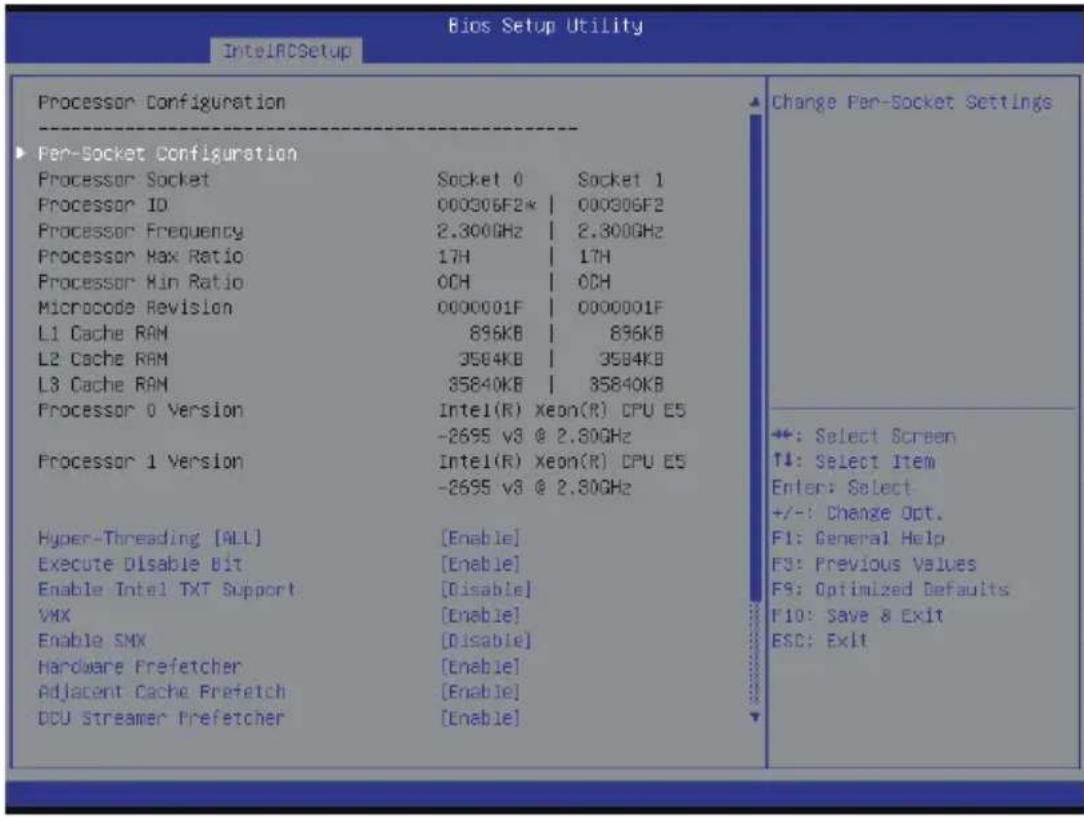Click the ESC: Exit hint
The height and width of the screenshot is (817, 1084).
[819, 641]
